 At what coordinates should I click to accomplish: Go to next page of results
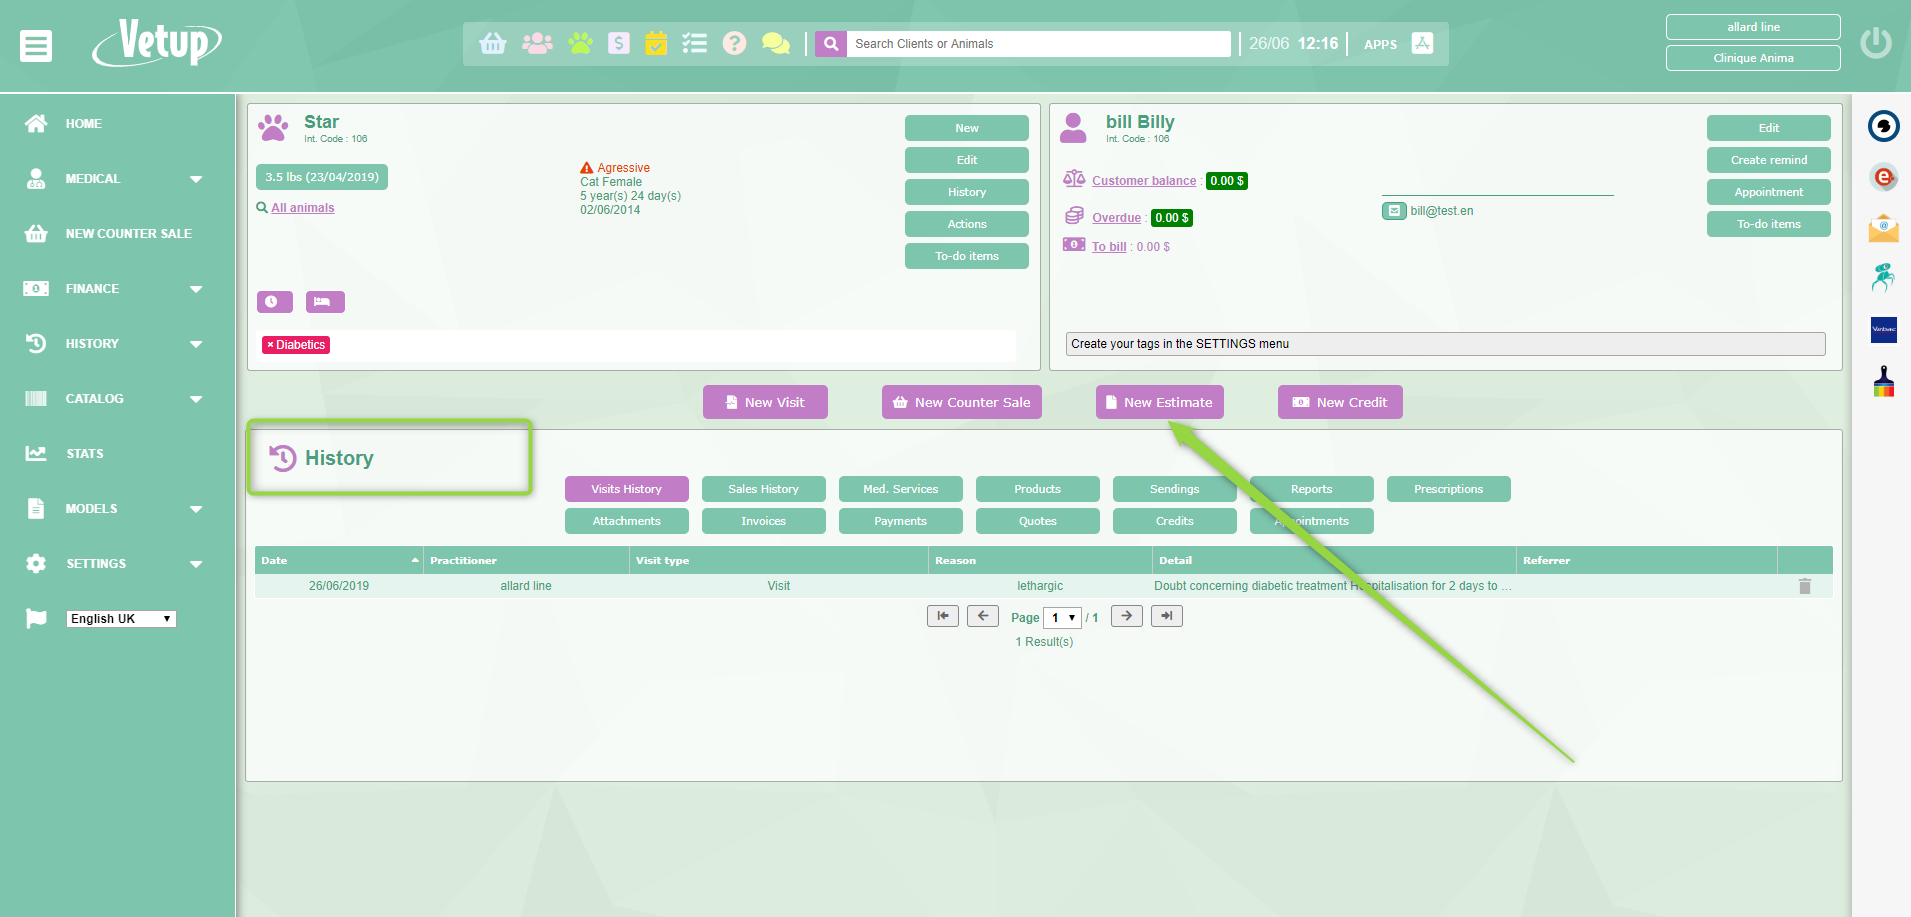[x=1127, y=616]
